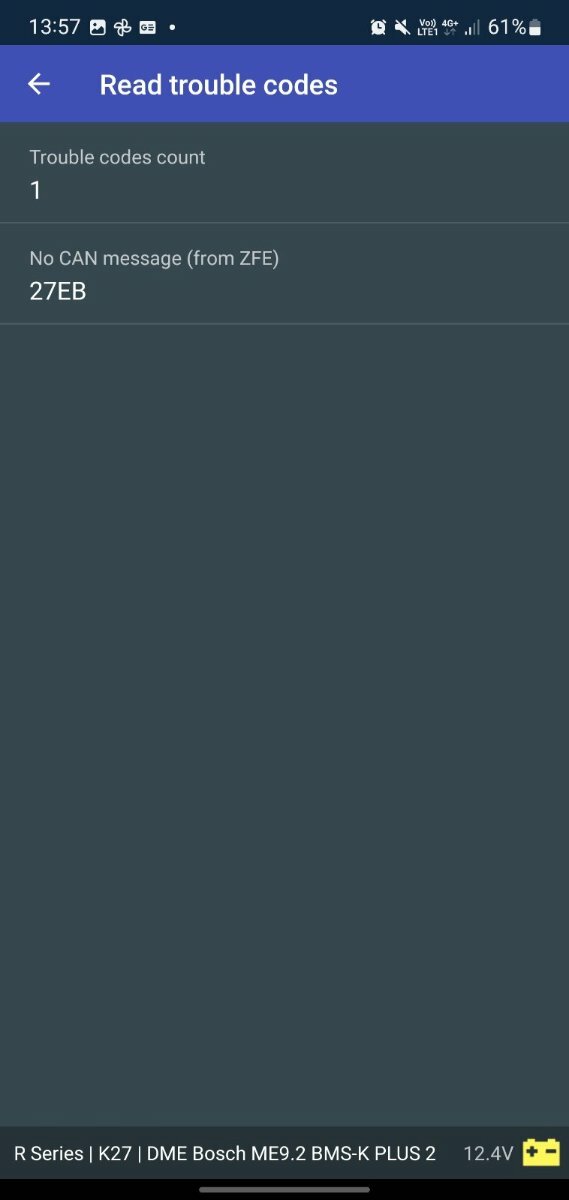Tap the 27EB fault code value

tap(58, 292)
